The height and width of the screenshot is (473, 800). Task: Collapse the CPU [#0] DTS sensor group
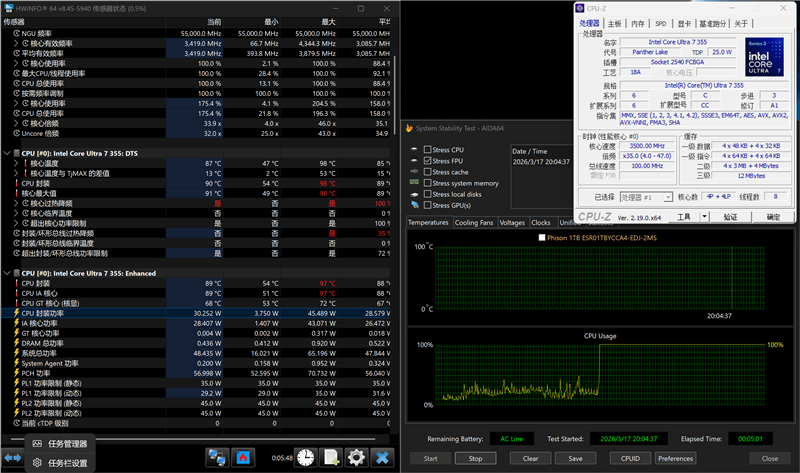pos(7,152)
